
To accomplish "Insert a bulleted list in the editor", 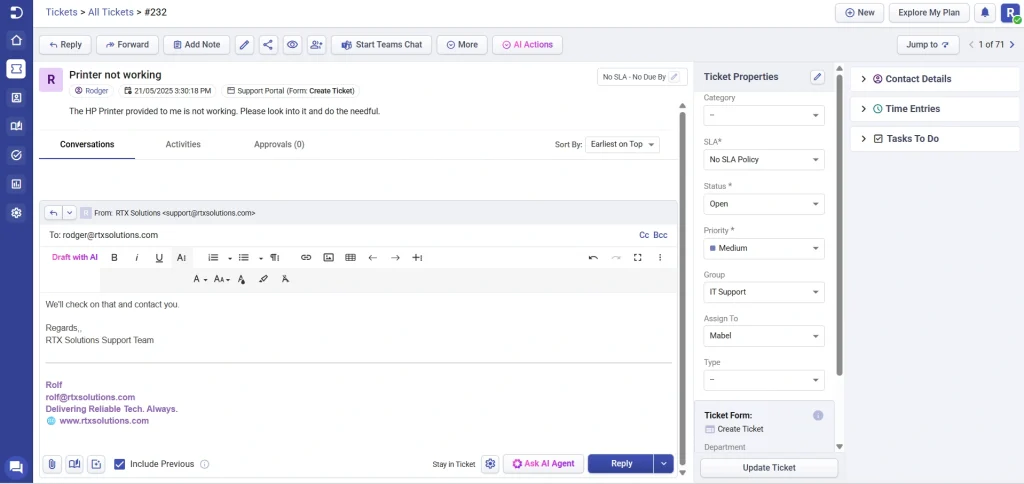I will pos(244,258).
